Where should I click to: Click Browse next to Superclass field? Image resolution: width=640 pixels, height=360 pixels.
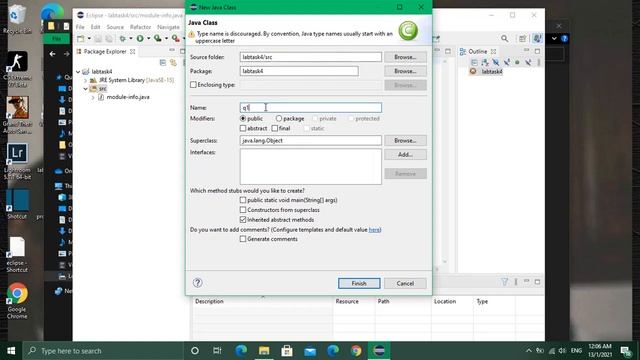pyautogui.click(x=405, y=140)
